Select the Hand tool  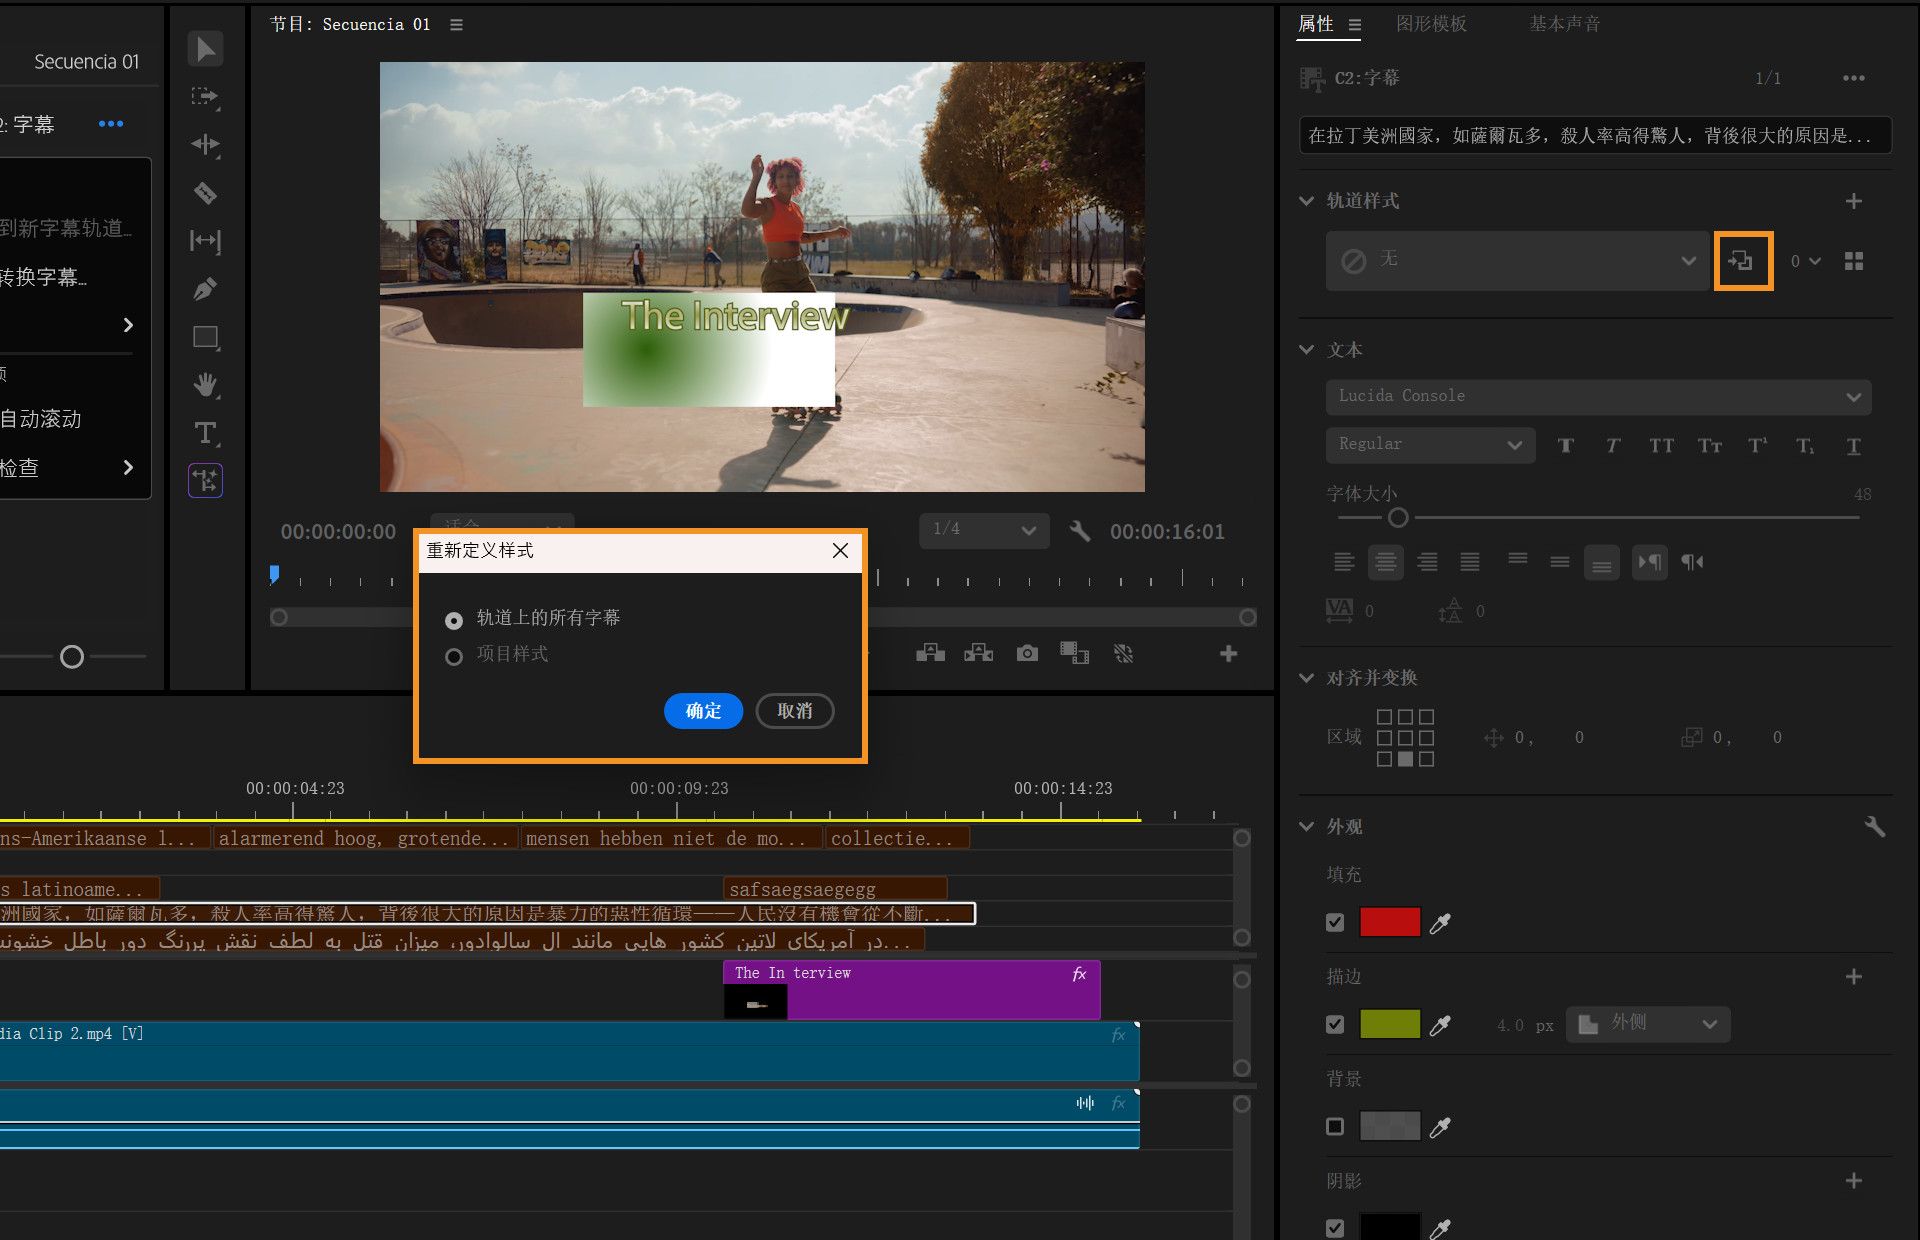(x=205, y=385)
